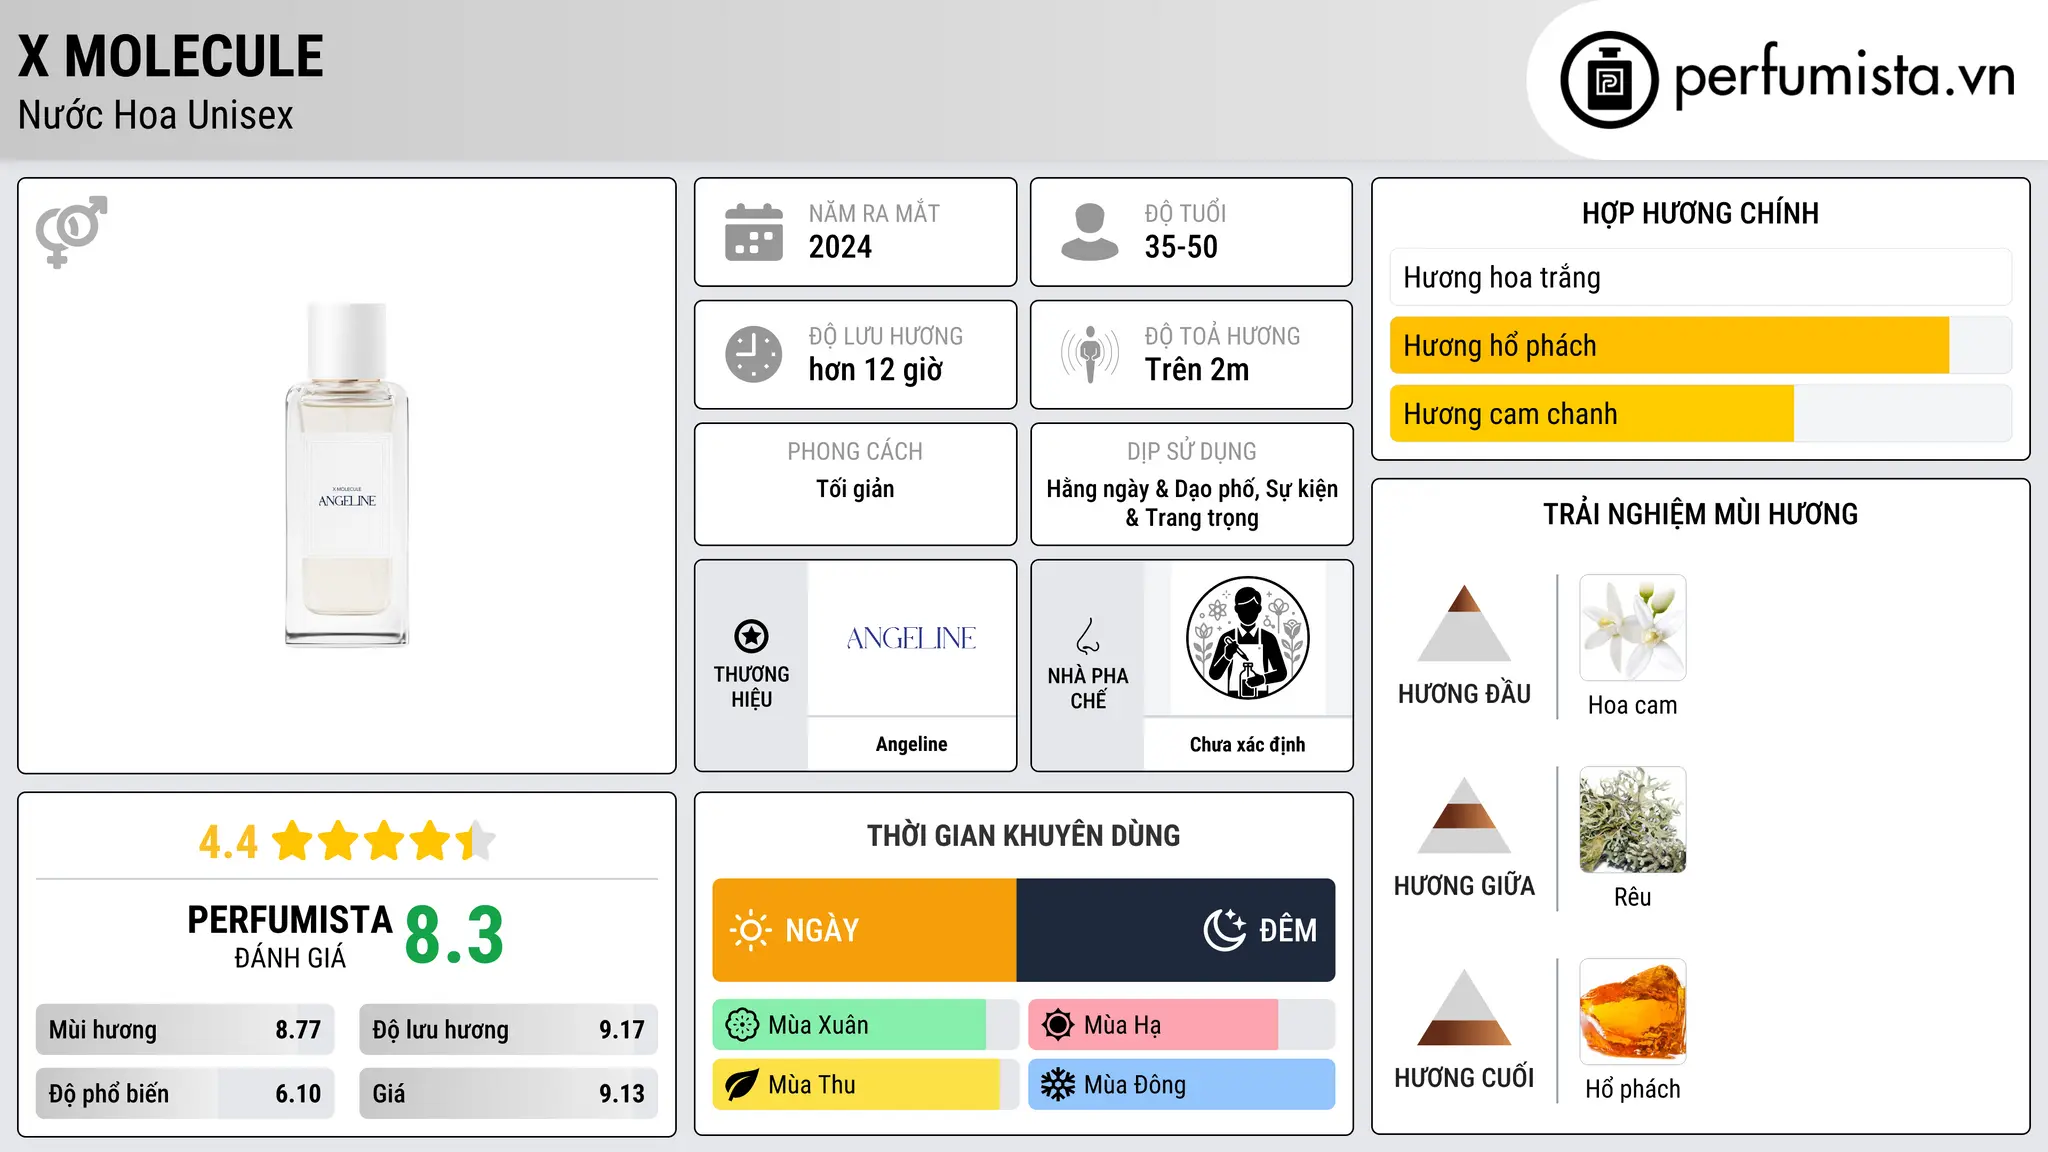Click the snowflake icon beside Mùa Đông
The image size is (2048, 1152).
point(1058,1085)
